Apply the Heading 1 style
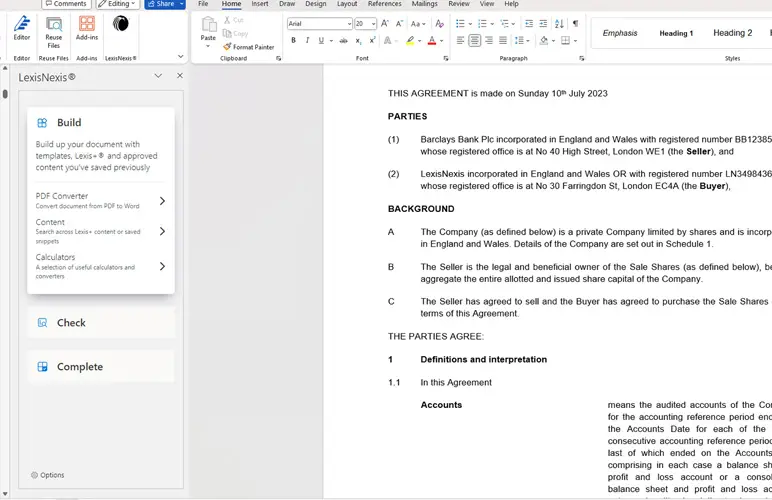772x500 pixels. (676, 33)
